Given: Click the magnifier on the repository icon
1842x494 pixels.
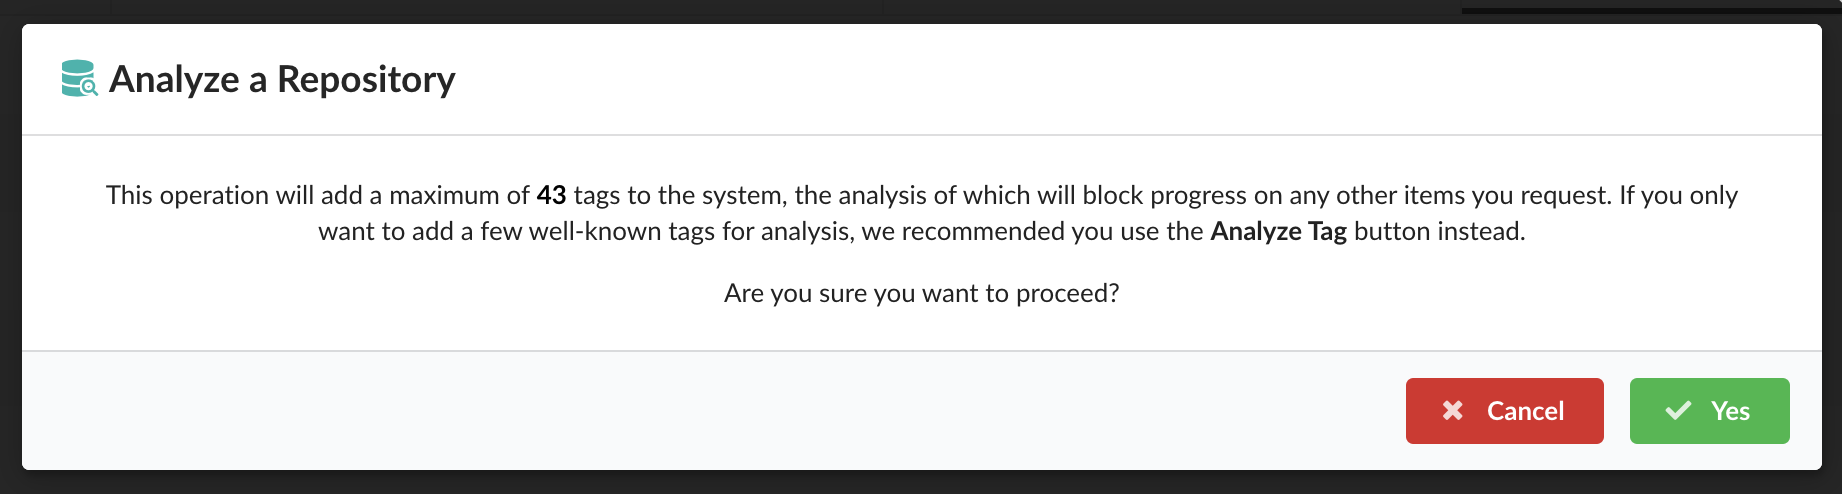Looking at the screenshot, I should pos(89,88).
